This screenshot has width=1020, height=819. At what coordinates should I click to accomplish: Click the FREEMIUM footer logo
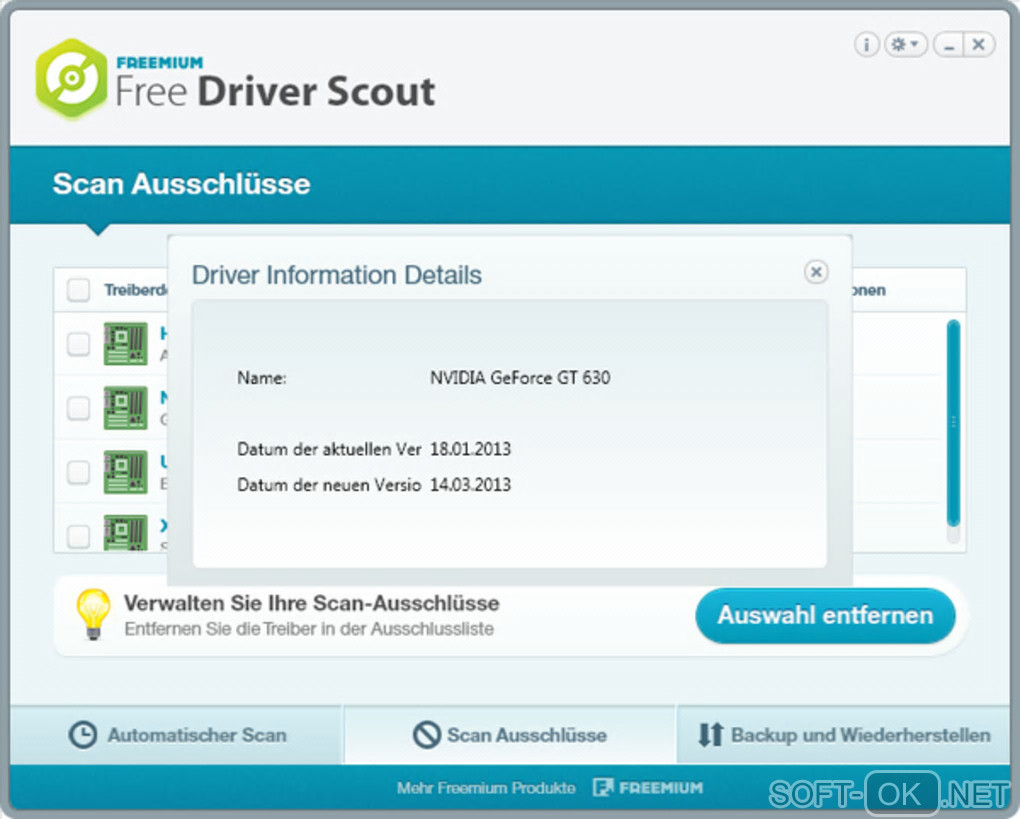[x=648, y=788]
